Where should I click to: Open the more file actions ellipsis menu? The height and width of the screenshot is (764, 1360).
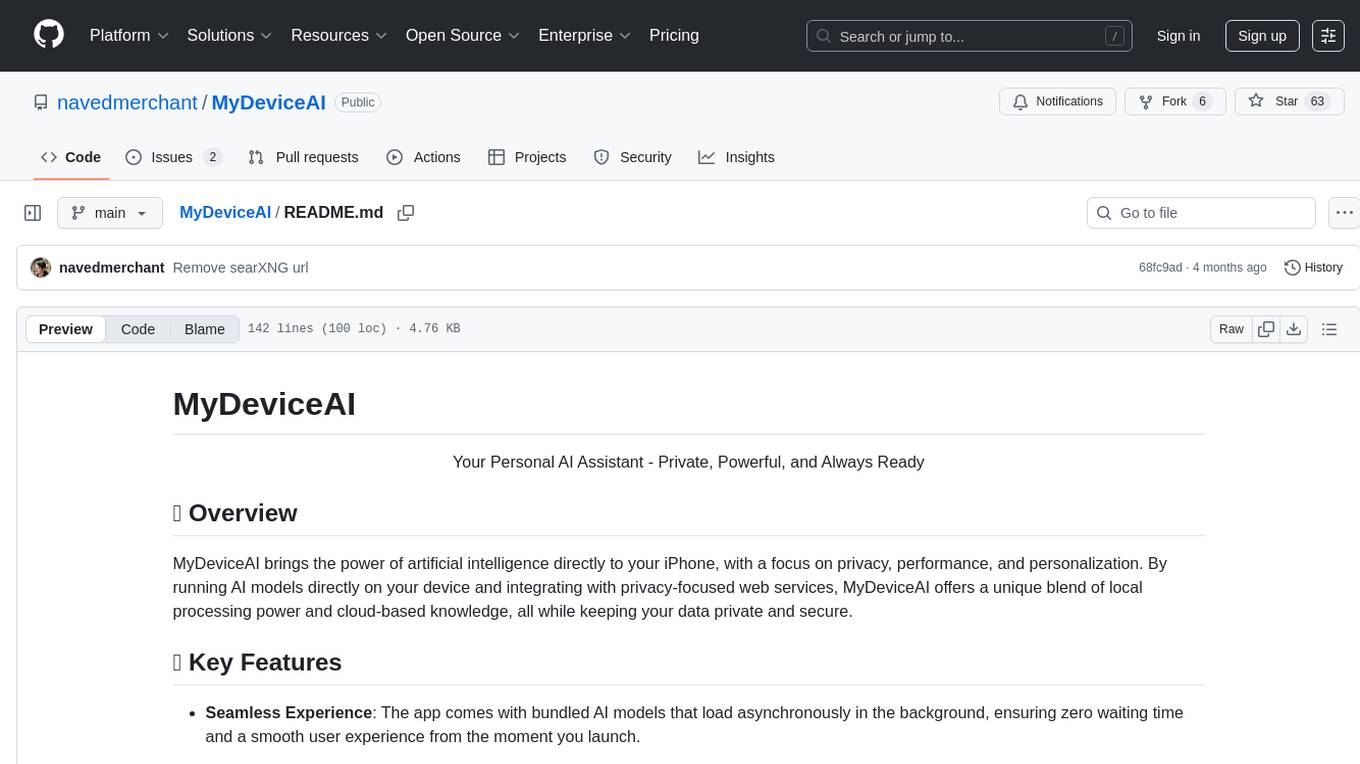(x=1344, y=213)
